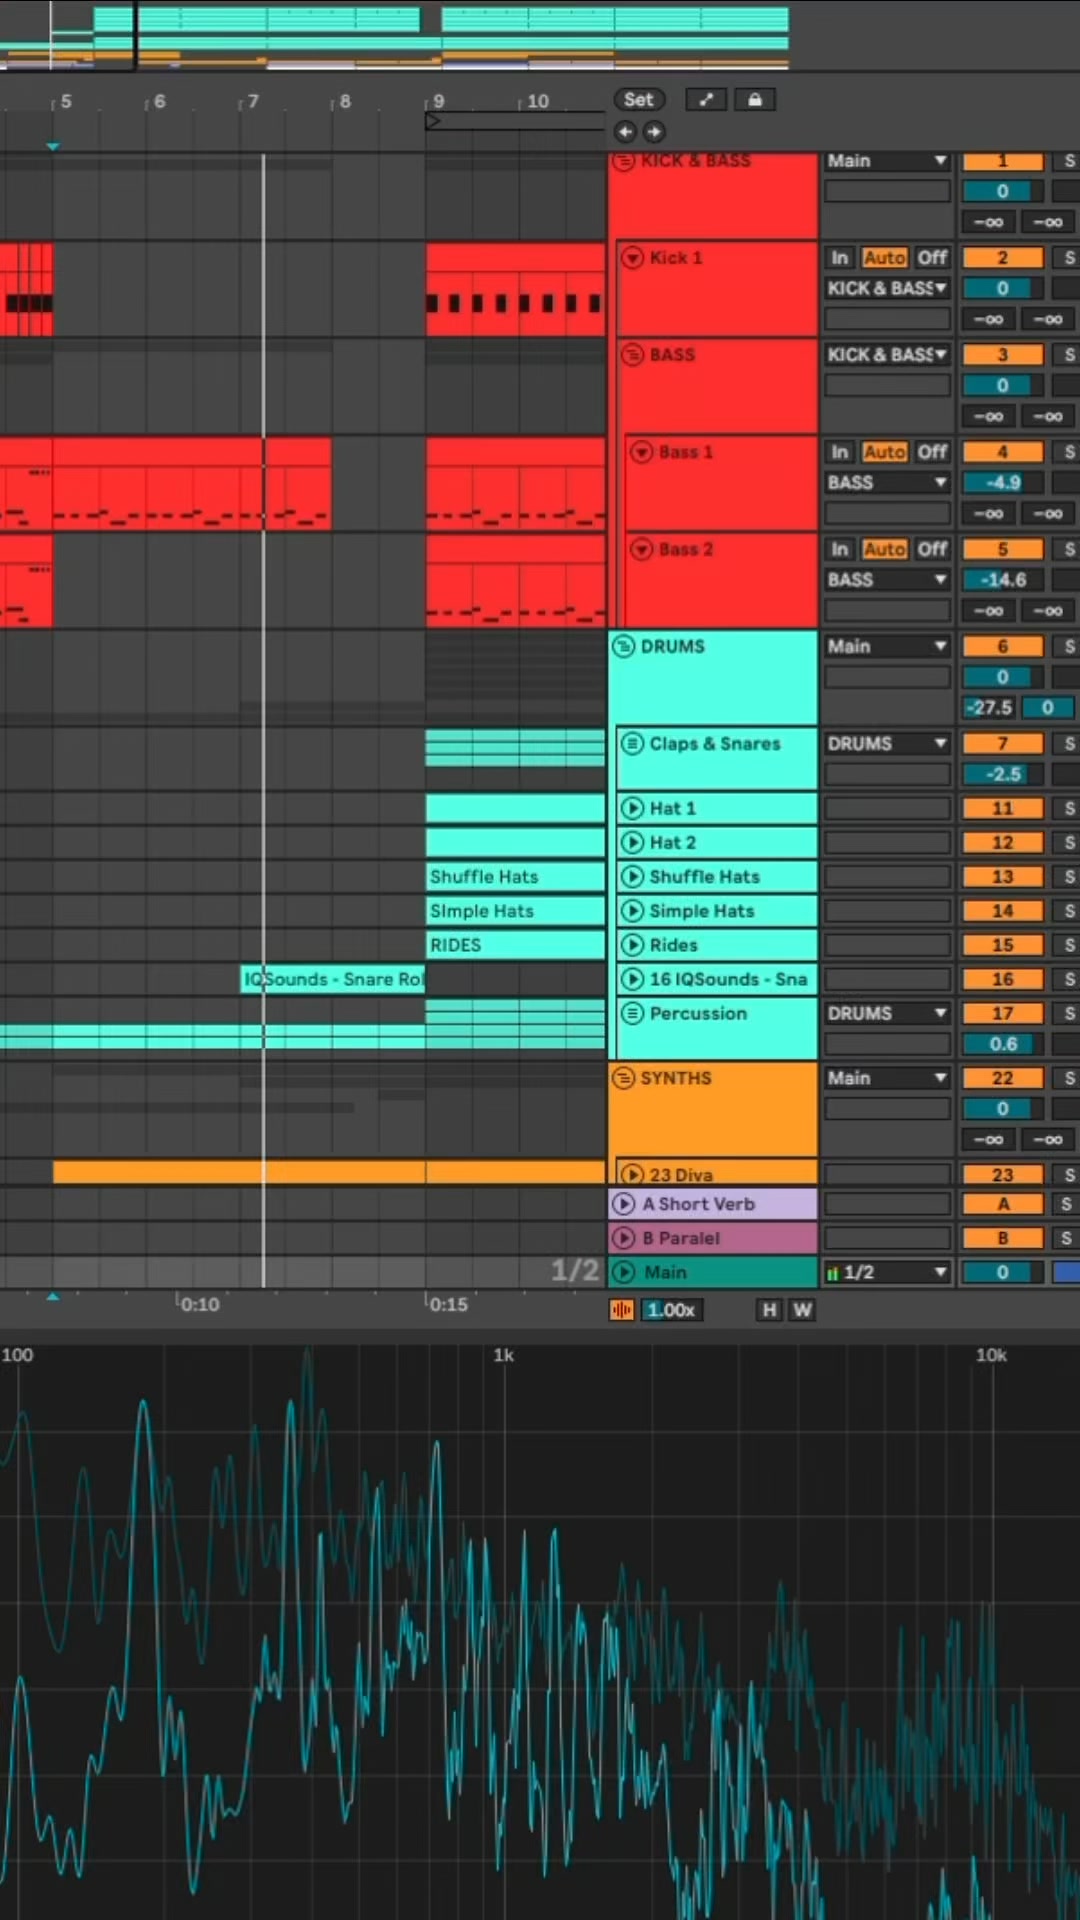
Task: Fold the Bass 1 track
Action: (641, 452)
